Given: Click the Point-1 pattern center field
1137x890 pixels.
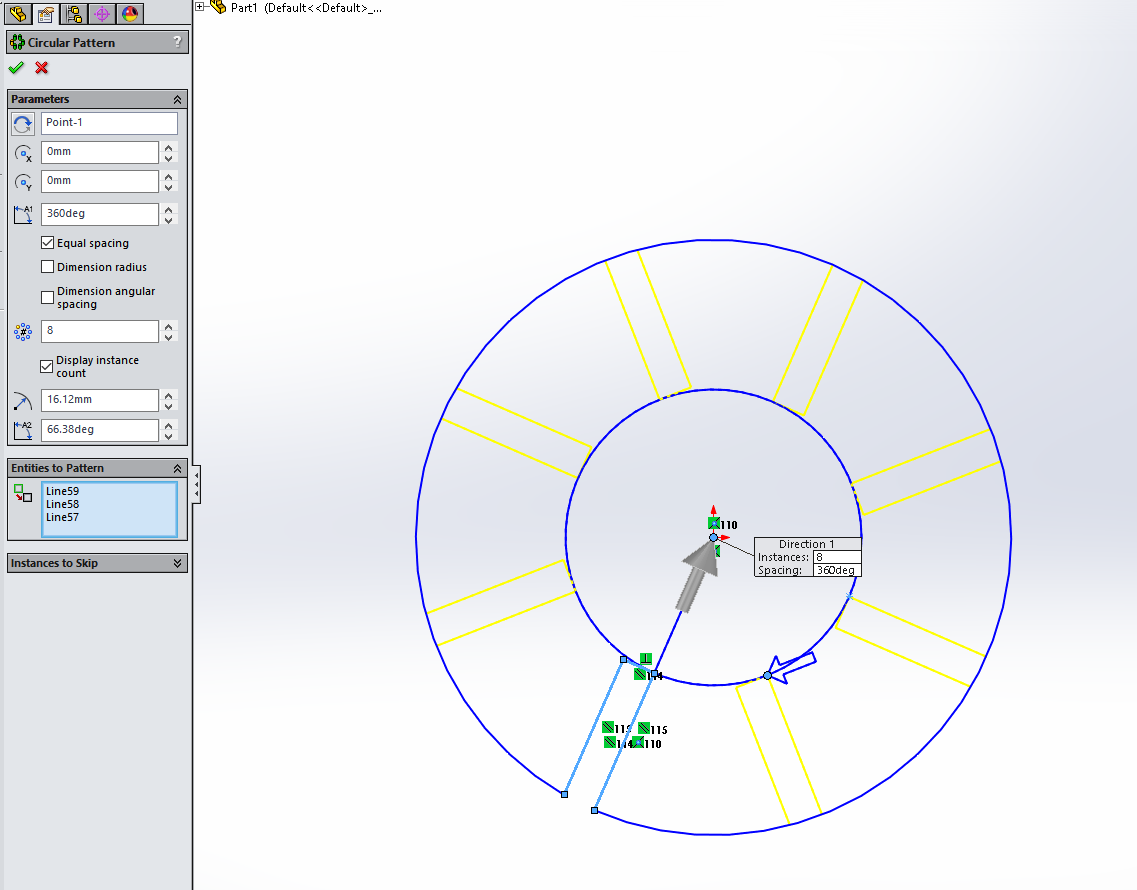Looking at the screenshot, I should click(109, 123).
